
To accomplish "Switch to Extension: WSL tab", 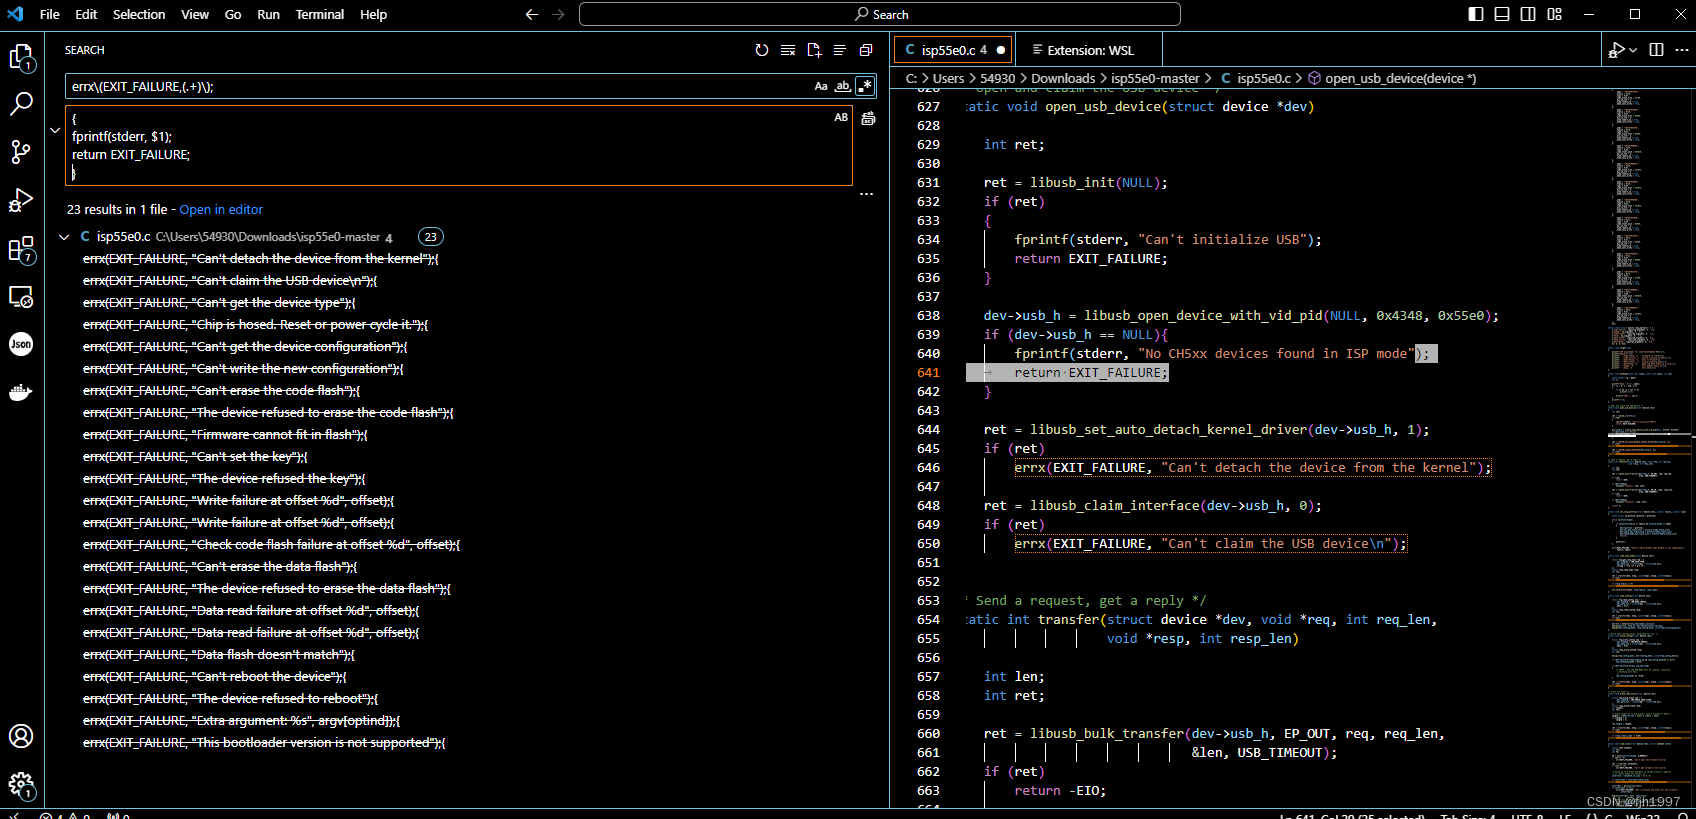I will pyautogui.click(x=1090, y=50).
